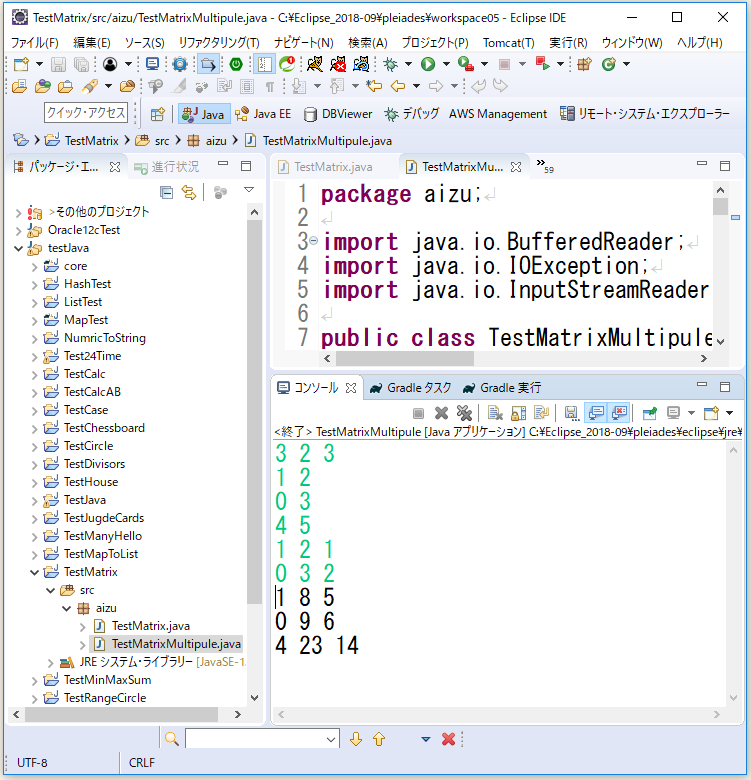Close the bottom find bar with red X
This screenshot has height=780, width=751.
pos(448,739)
